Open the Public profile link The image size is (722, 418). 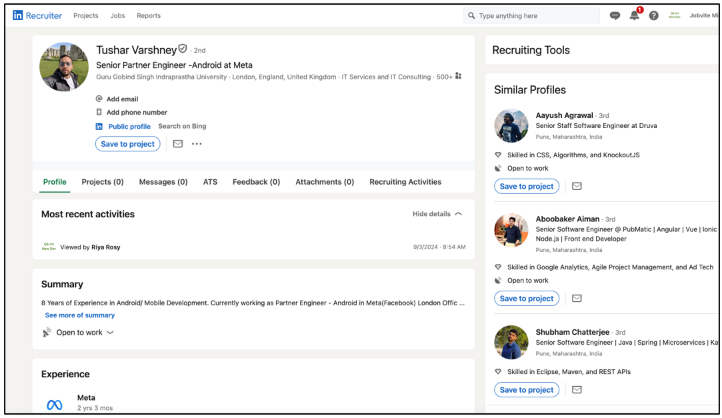(x=129, y=126)
